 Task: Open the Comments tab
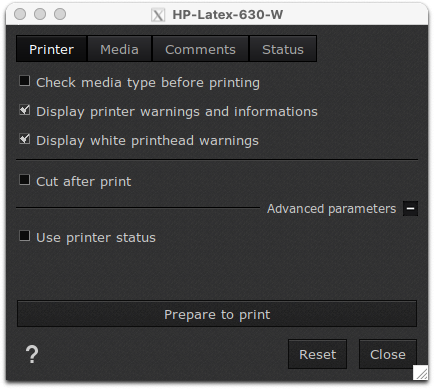[200, 49]
